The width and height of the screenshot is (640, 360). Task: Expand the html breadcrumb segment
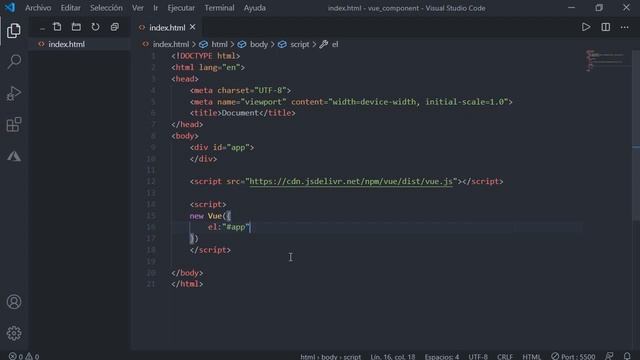coord(219,44)
